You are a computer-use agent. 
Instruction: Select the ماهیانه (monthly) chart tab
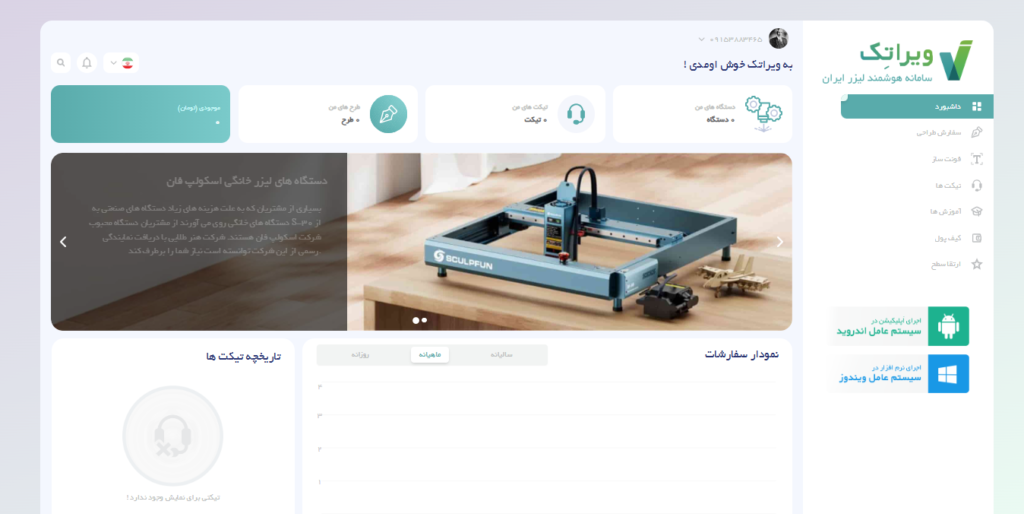(430, 355)
